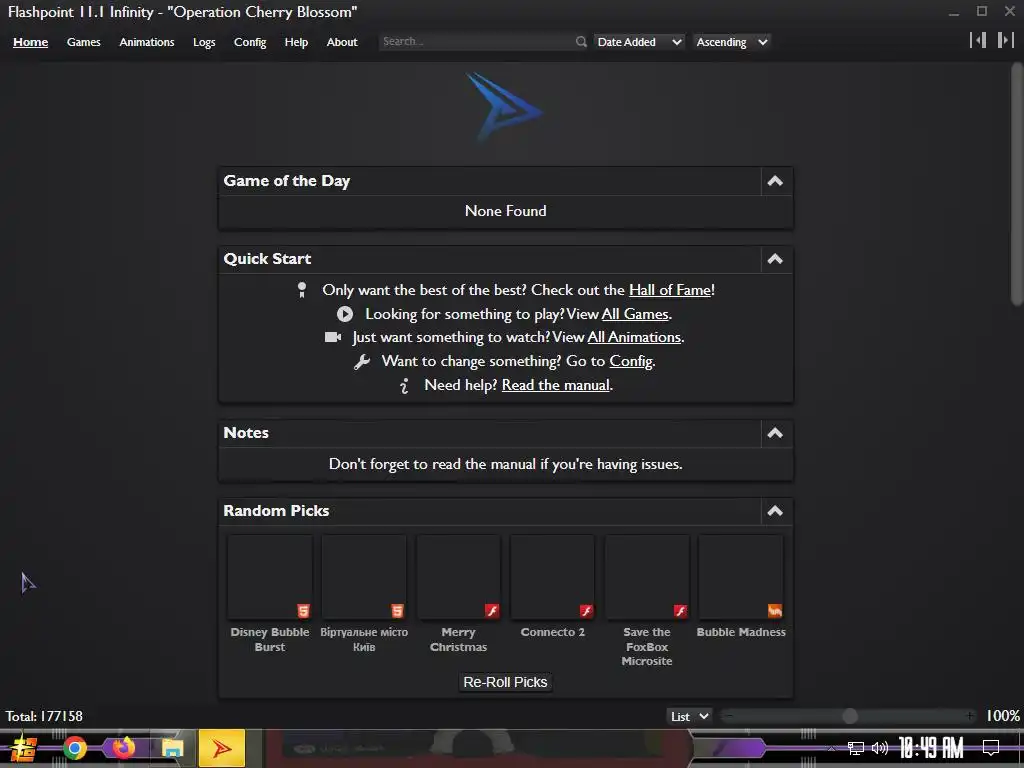The image size is (1024, 768).
Task: Click the search magnifier icon
Action: pos(581,42)
